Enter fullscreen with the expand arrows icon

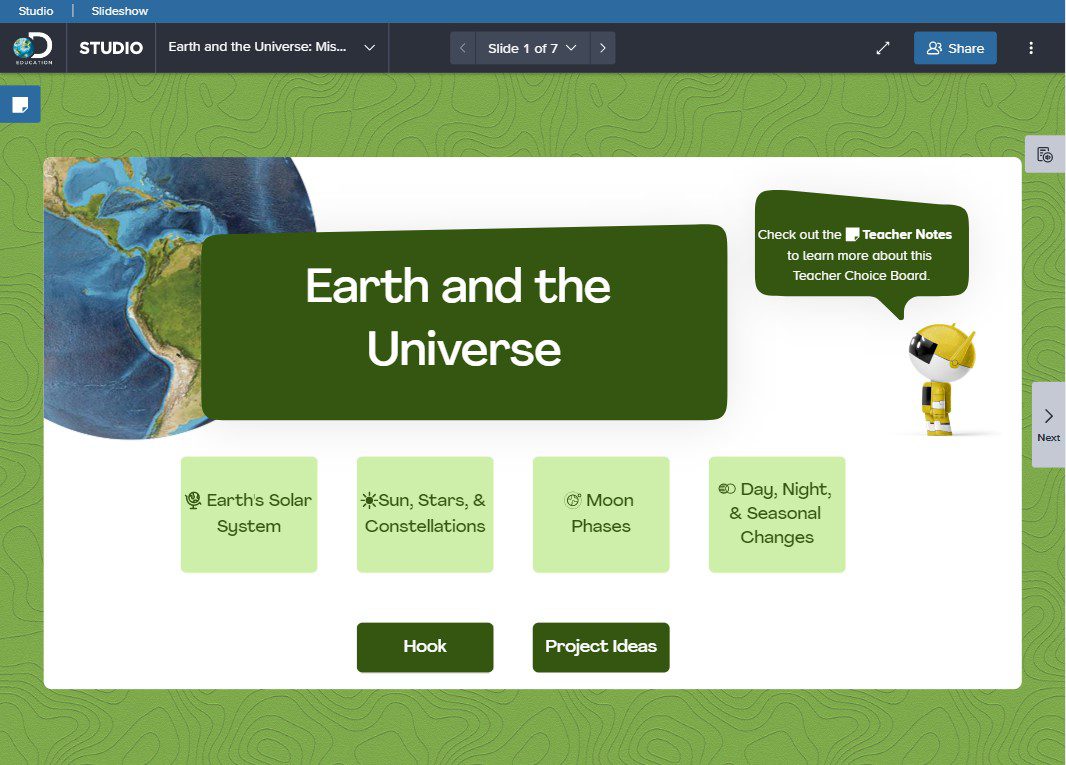point(882,48)
